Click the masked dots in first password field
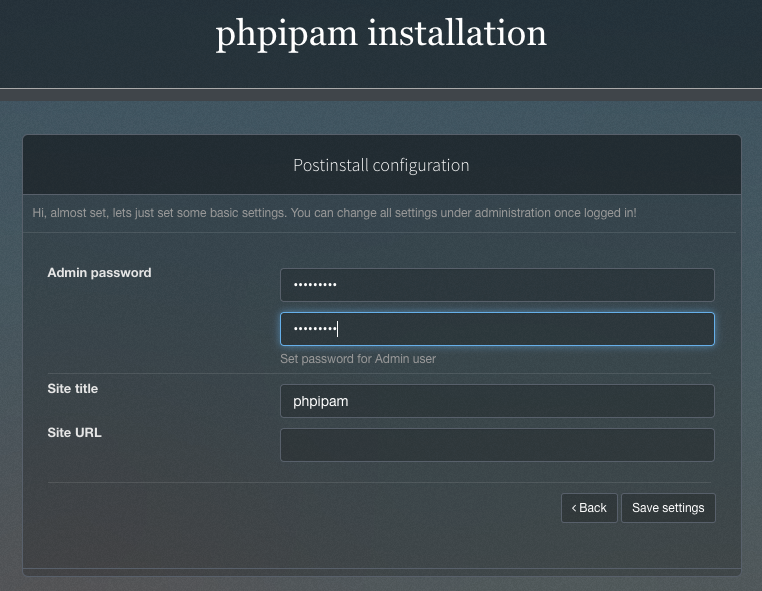Viewport: 762px width, 591px height. 315,285
